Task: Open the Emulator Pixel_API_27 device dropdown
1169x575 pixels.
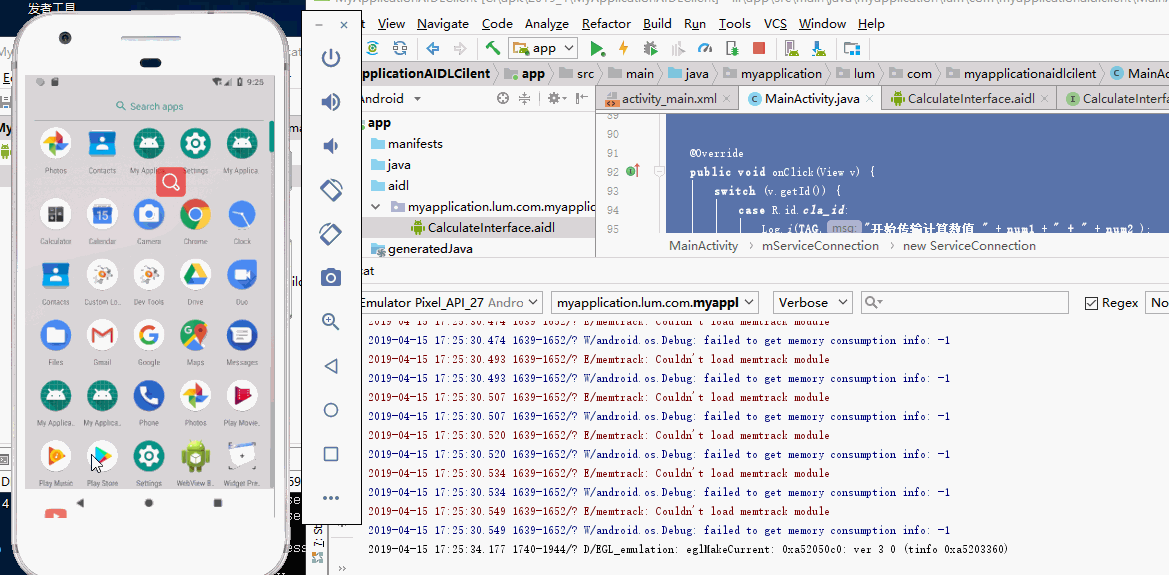Action: (450, 303)
